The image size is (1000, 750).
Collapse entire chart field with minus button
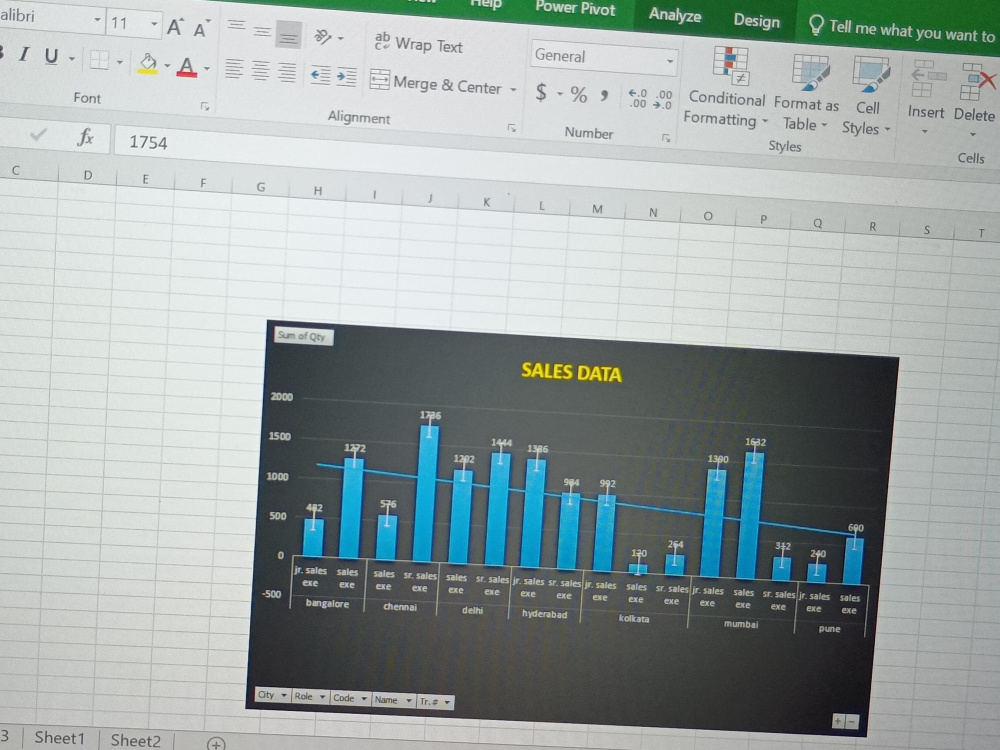tap(852, 722)
